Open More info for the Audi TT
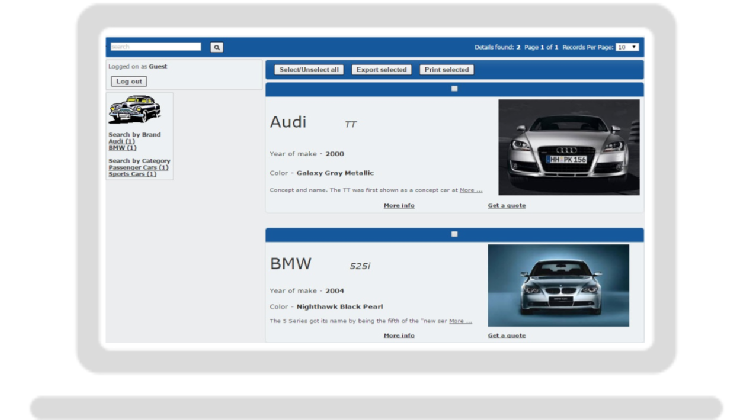The width and height of the screenshot is (750, 420). pos(399,206)
